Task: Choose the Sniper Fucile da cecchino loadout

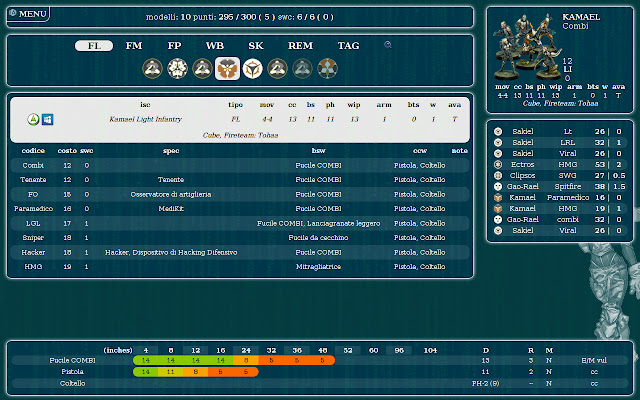Action: [x=240, y=238]
